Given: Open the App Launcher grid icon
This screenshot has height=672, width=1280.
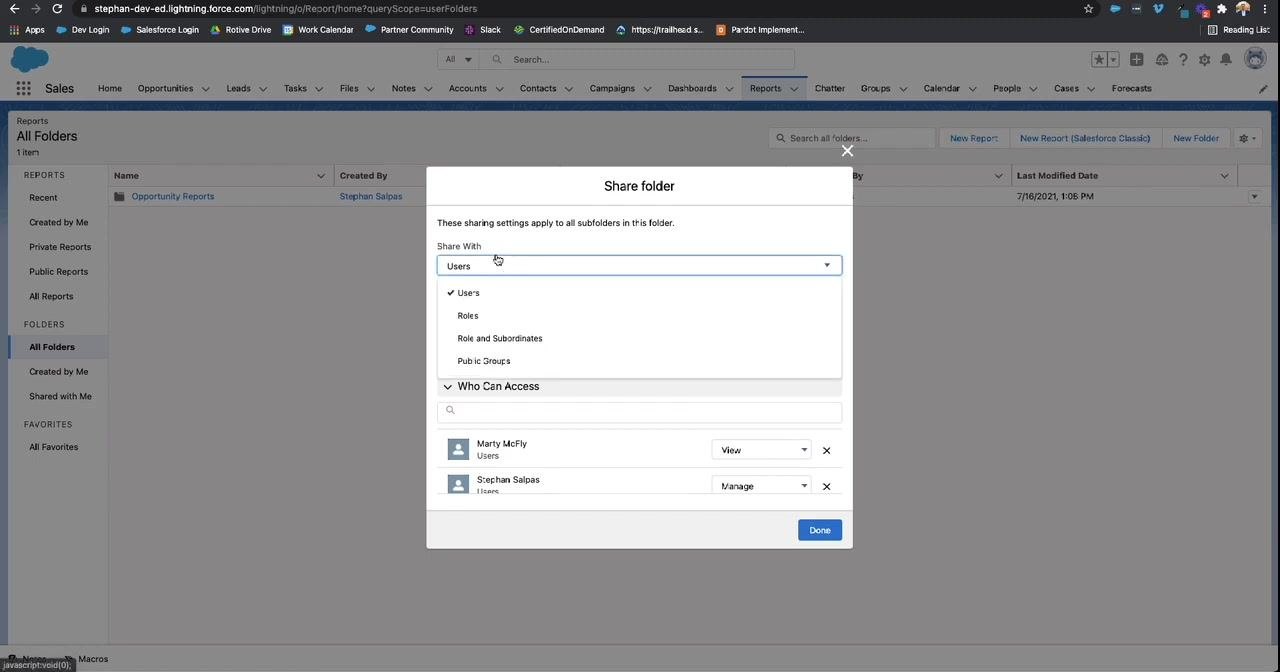Looking at the screenshot, I should [x=23, y=88].
